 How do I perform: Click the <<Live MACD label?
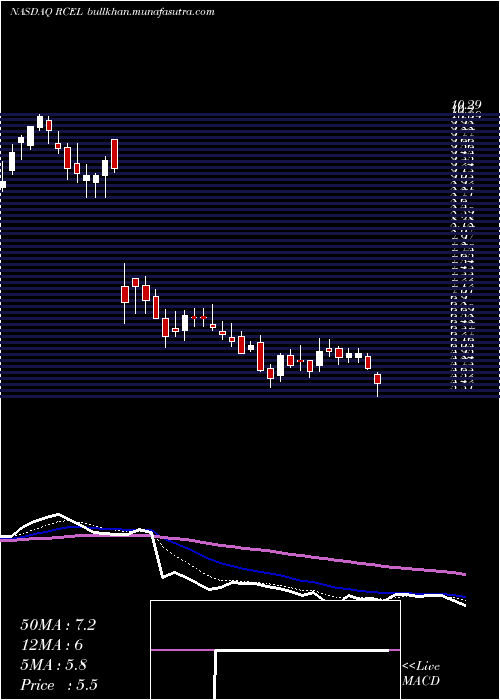[x=421, y=674]
